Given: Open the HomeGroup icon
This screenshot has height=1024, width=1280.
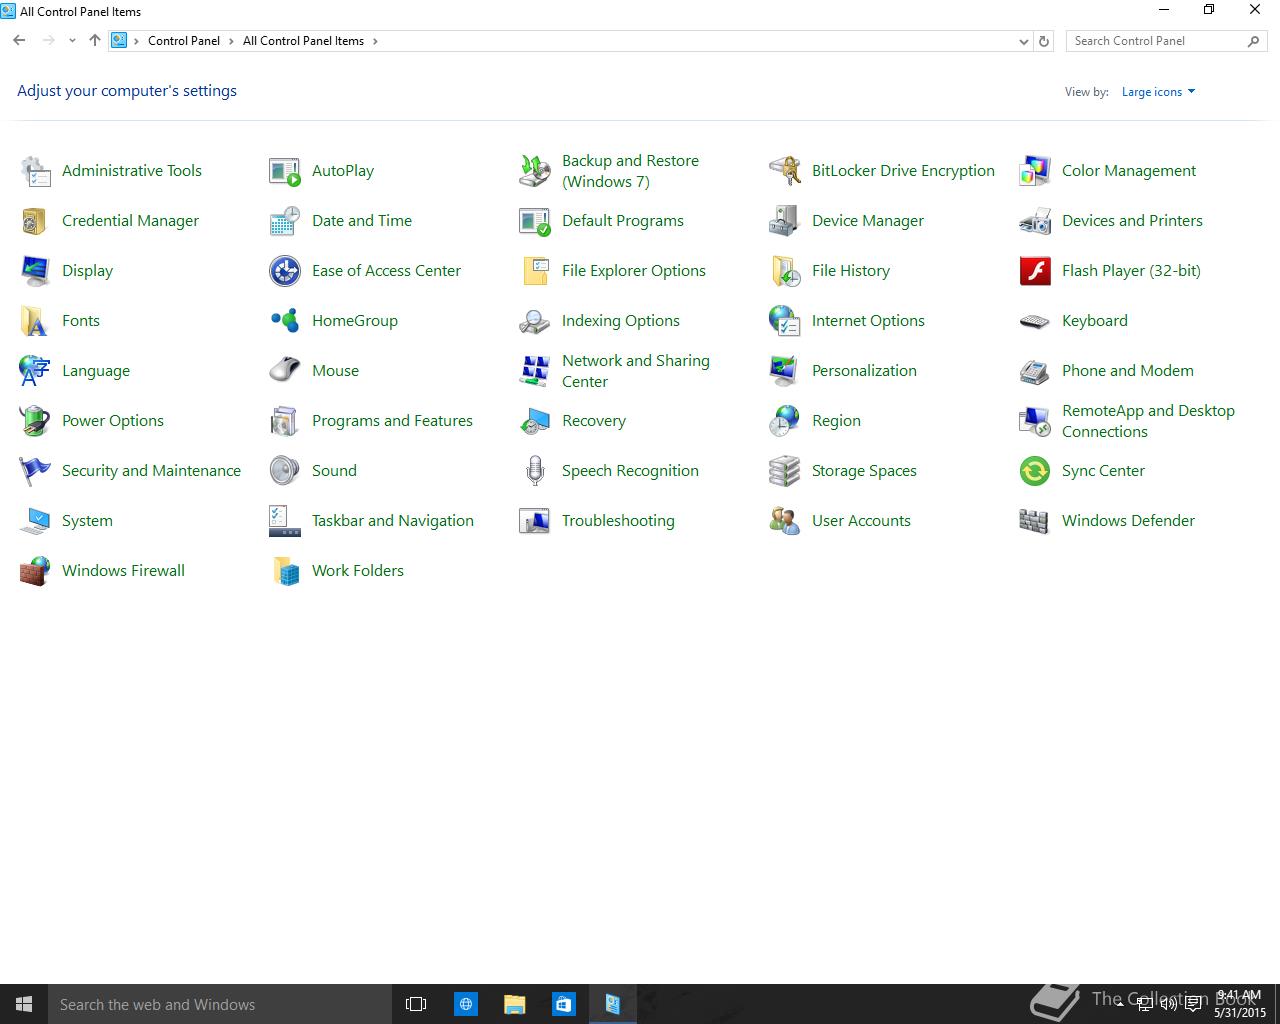Looking at the screenshot, I should pyautogui.click(x=285, y=321).
